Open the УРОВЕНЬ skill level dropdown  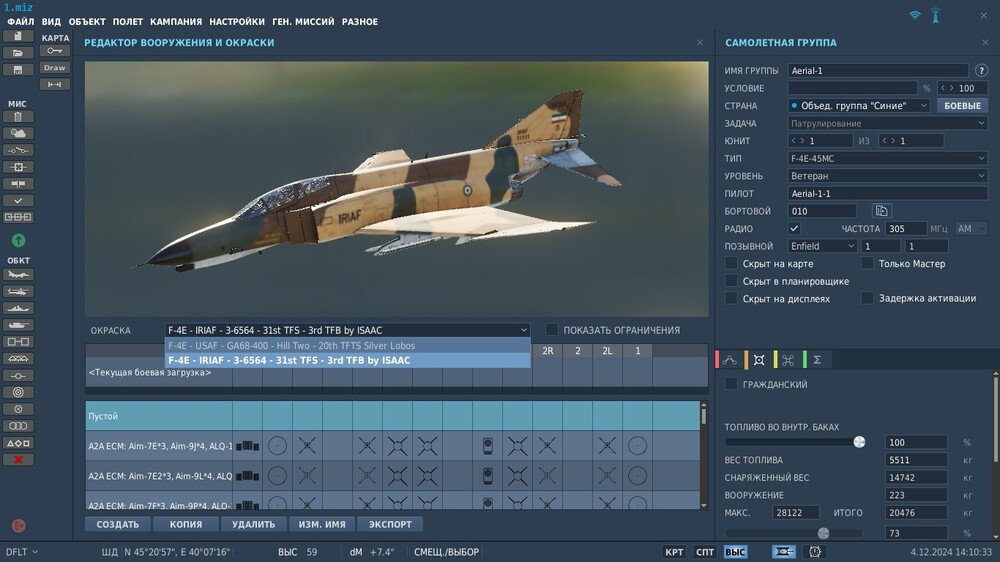click(x=888, y=175)
